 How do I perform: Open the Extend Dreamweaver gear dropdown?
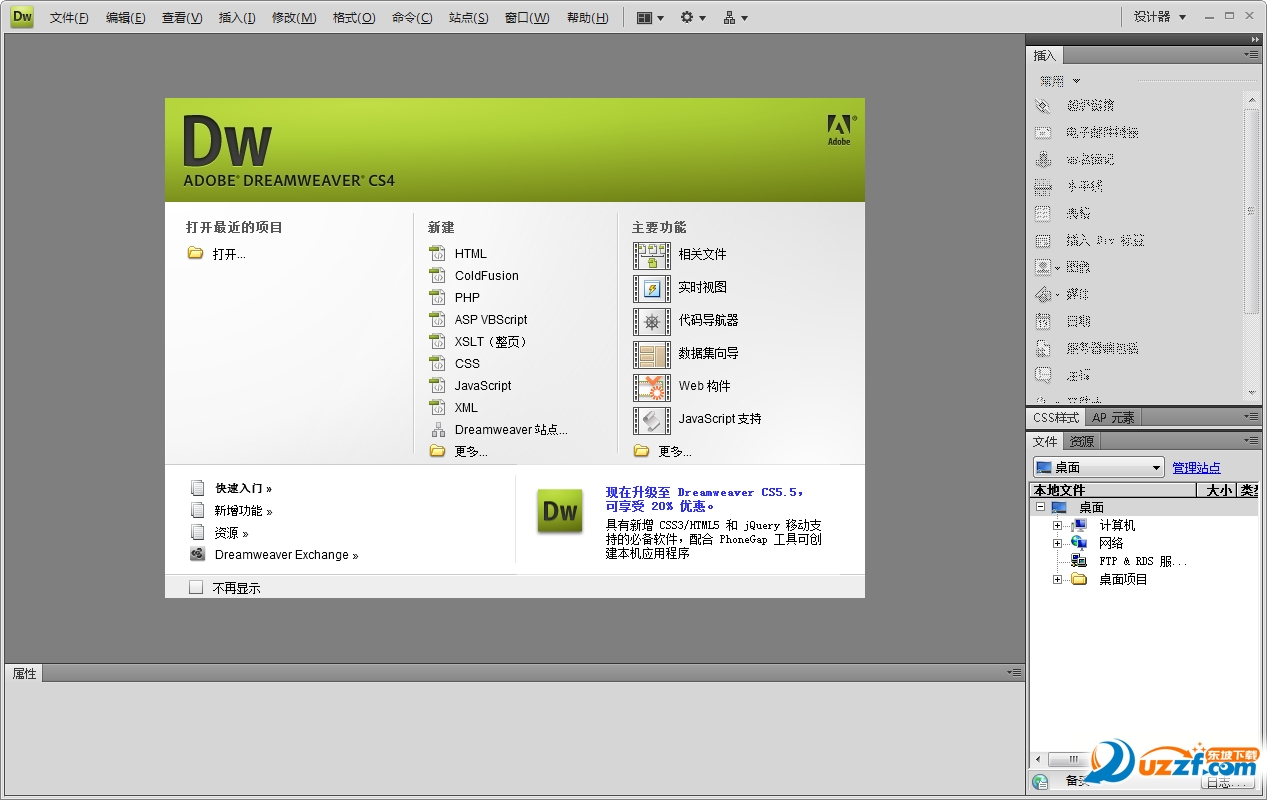point(693,17)
